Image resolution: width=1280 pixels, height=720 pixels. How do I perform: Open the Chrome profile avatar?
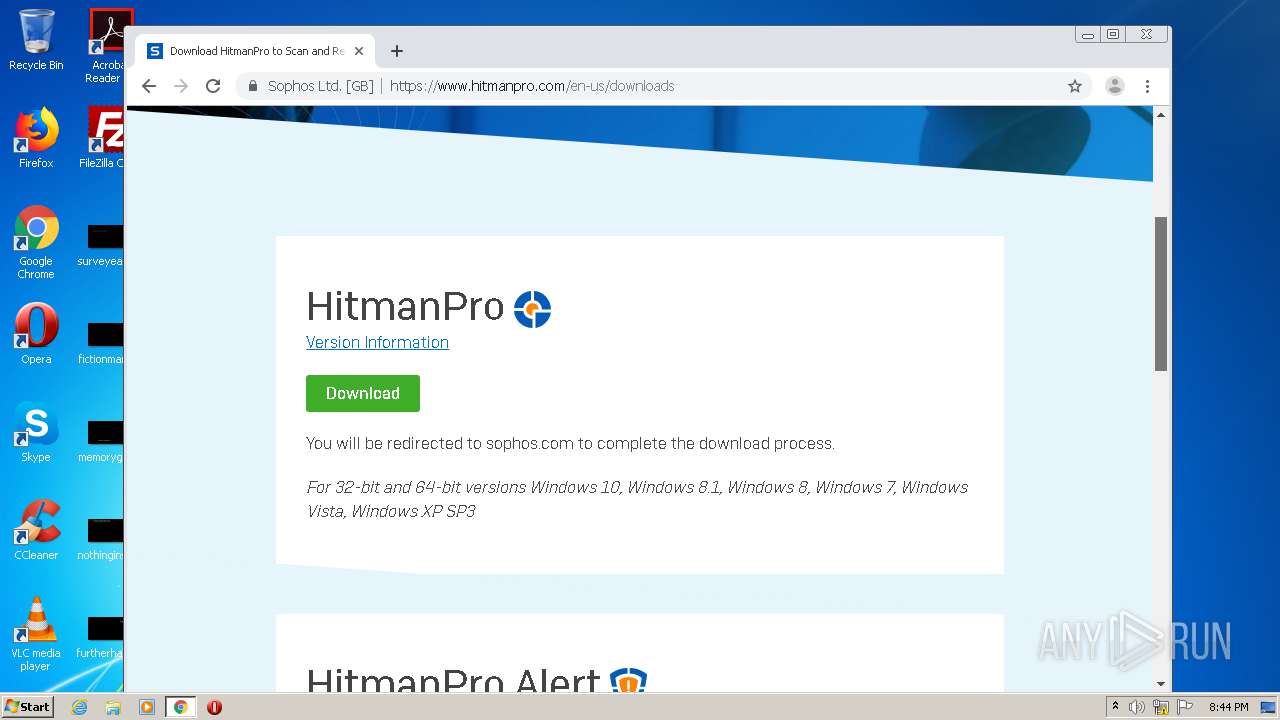pos(1114,86)
